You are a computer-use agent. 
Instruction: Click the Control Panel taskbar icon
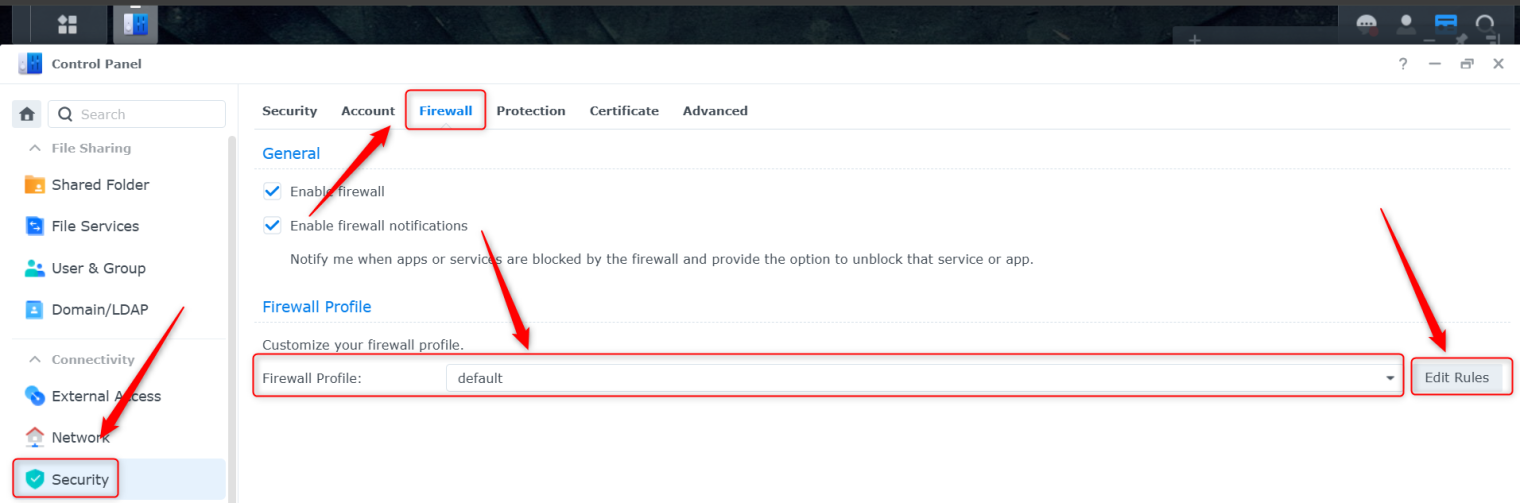pyautogui.click(x=134, y=24)
